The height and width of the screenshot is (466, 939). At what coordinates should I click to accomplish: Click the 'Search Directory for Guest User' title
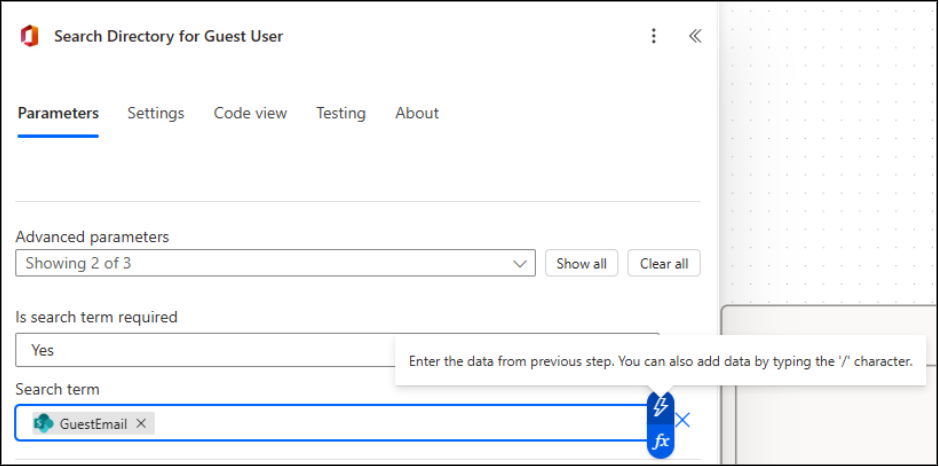168,36
